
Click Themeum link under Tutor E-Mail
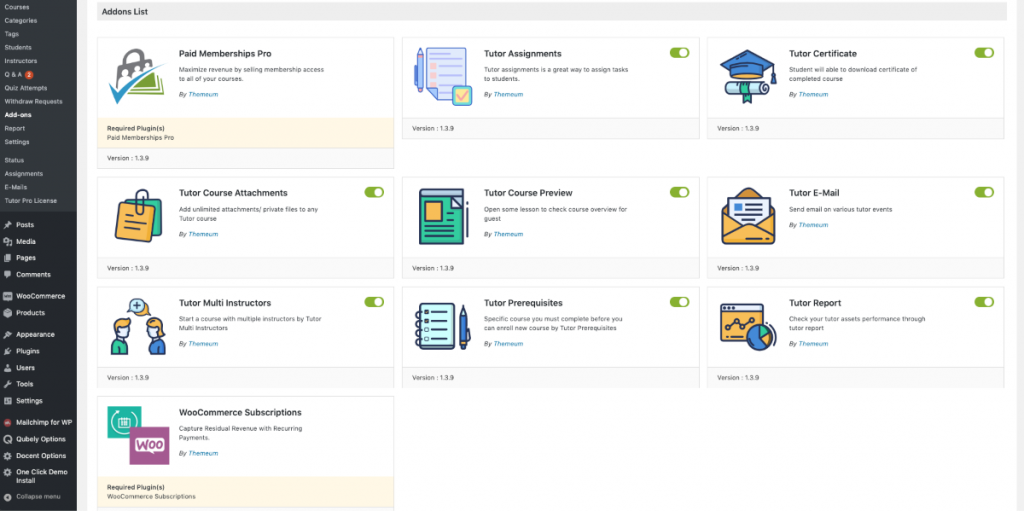pyautogui.click(x=813, y=225)
